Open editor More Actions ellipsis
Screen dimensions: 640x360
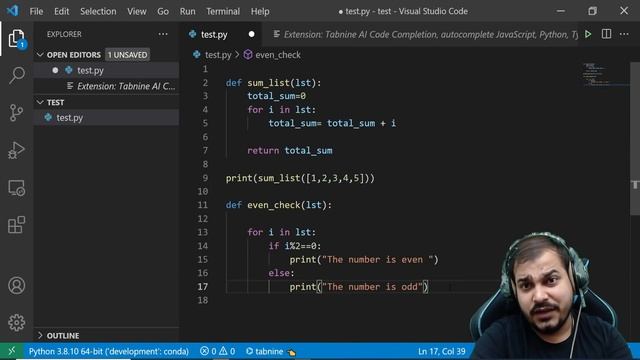tap(624, 34)
